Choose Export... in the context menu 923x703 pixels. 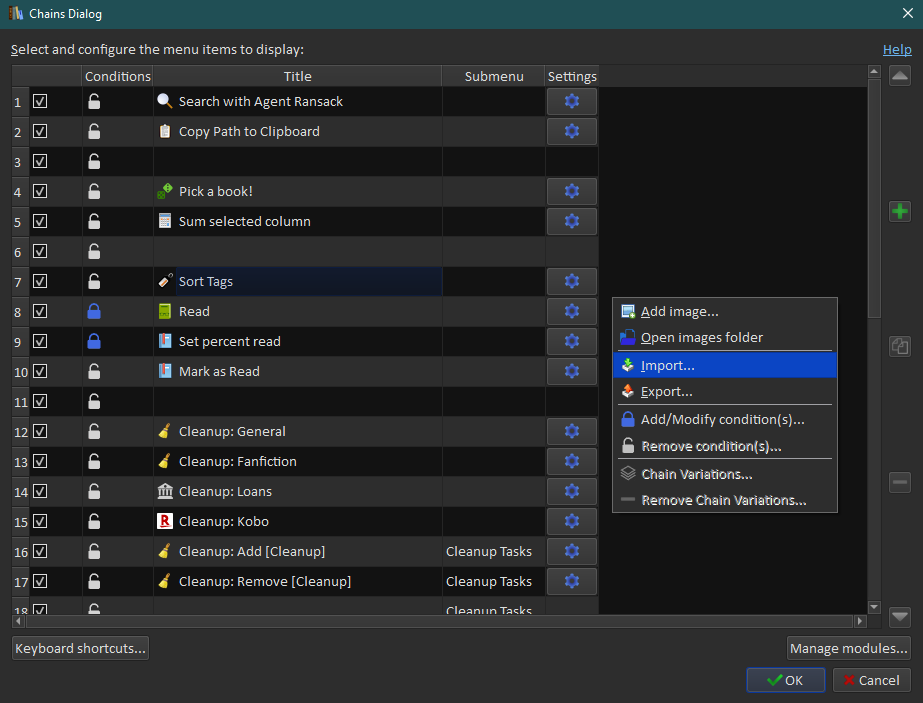(x=667, y=392)
